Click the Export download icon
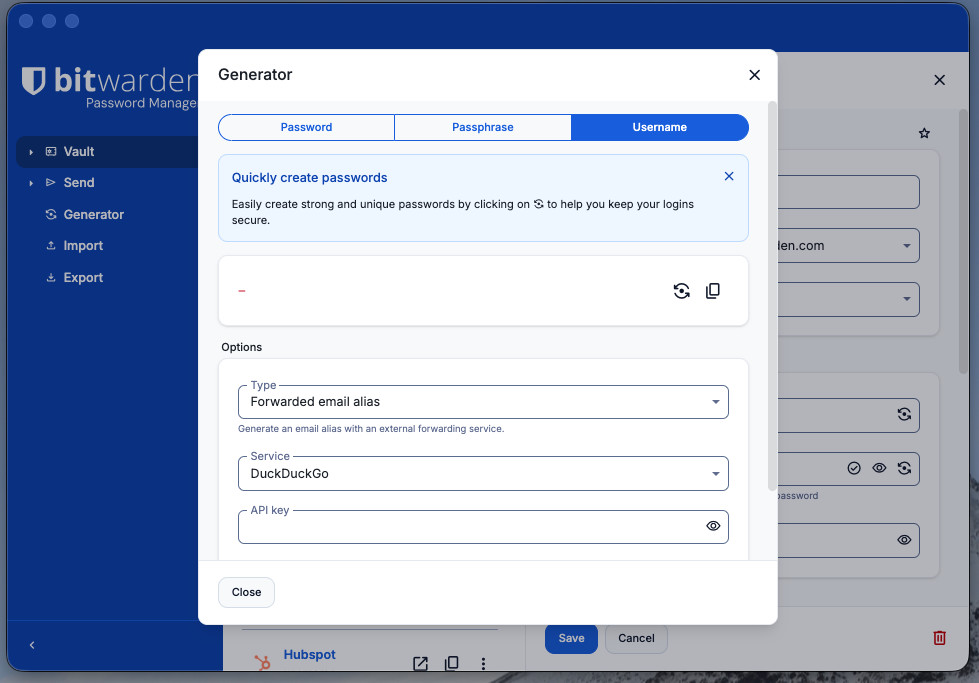Screen dimensions: 979x683 [x=51, y=278]
